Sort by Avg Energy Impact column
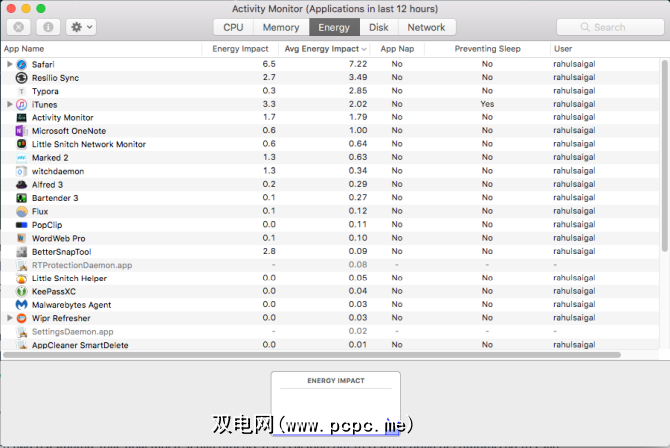The image size is (670, 448). [325, 49]
